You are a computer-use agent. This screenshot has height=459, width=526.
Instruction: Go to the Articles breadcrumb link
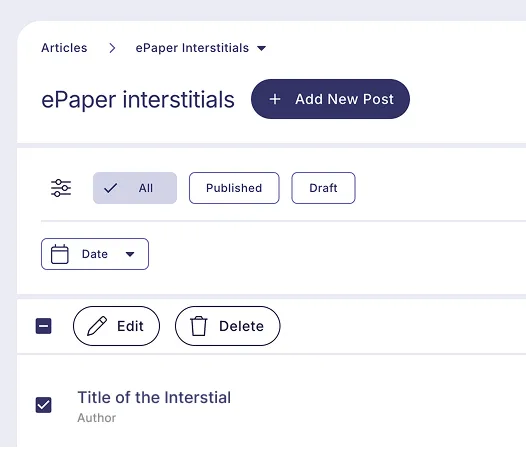(x=64, y=48)
